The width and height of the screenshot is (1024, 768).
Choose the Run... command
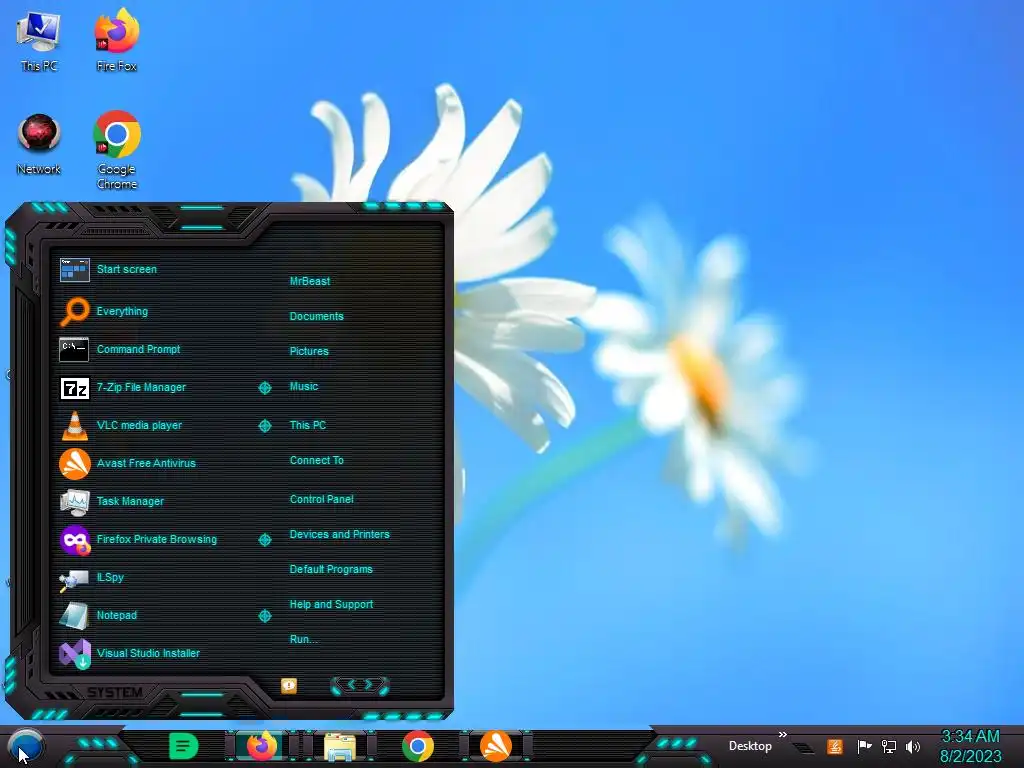point(304,639)
